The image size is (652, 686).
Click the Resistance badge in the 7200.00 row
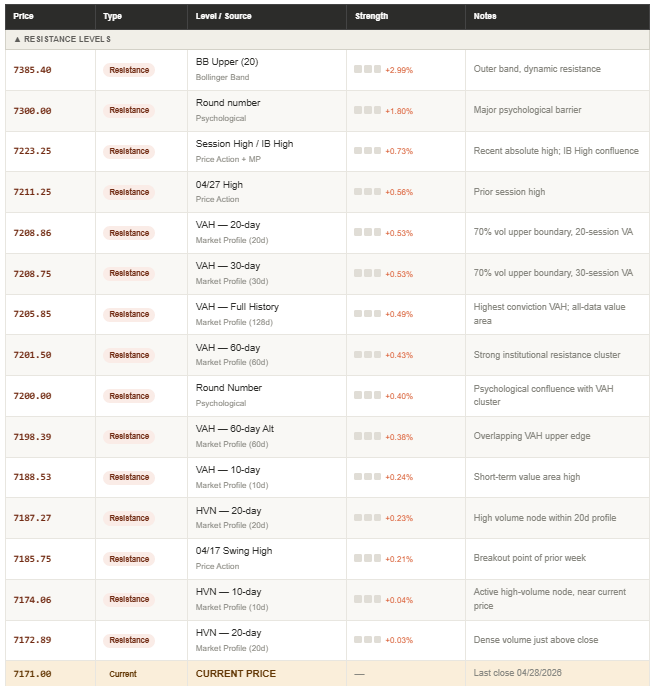pos(129,396)
